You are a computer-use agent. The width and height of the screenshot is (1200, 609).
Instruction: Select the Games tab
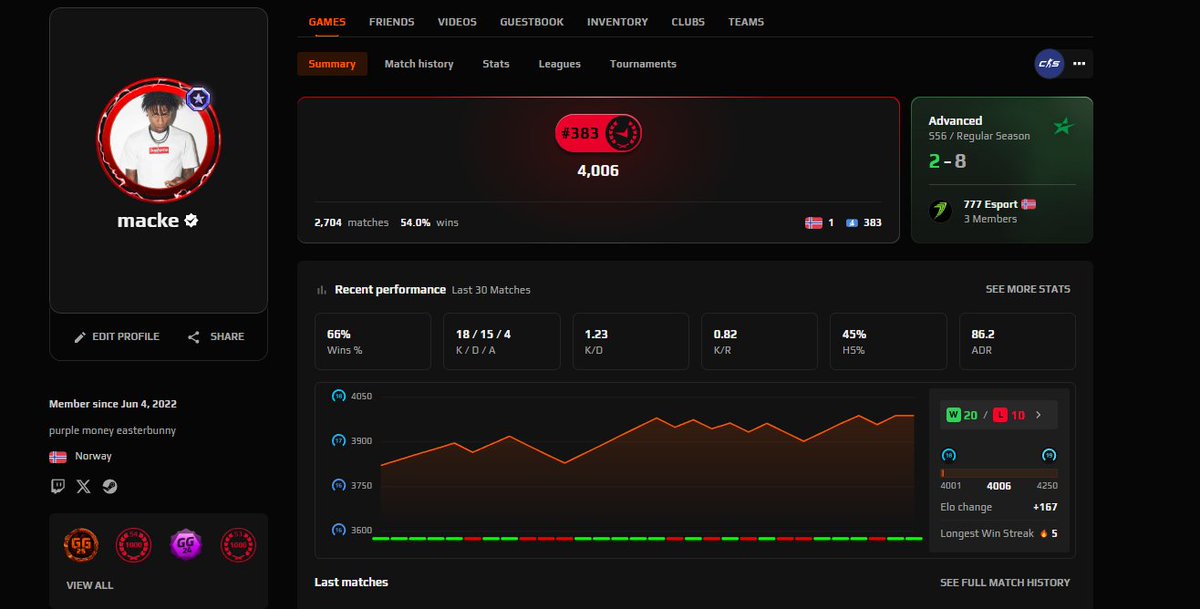coord(327,22)
